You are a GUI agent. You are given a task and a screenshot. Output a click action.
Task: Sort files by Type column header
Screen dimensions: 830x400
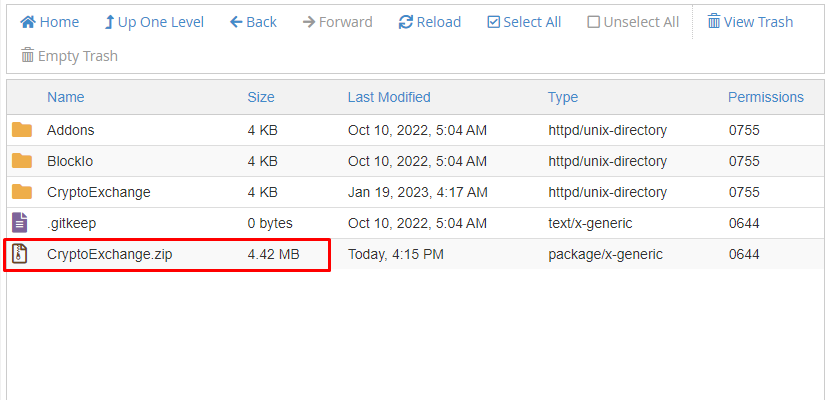[x=563, y=97]
